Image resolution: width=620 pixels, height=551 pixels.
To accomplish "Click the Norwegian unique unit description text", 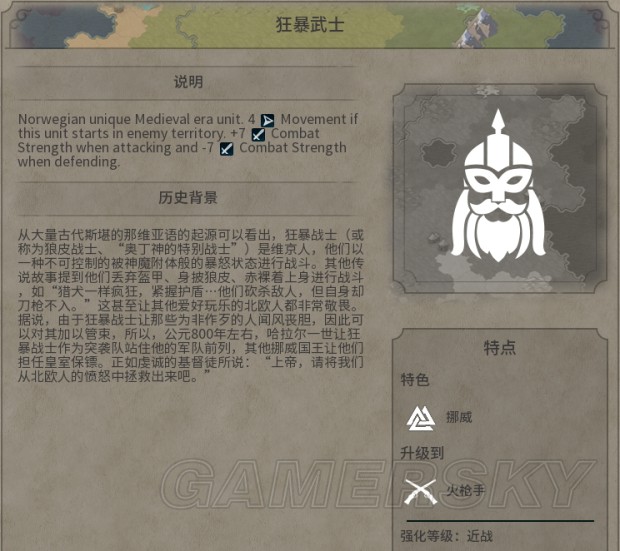I will point(188,140).
